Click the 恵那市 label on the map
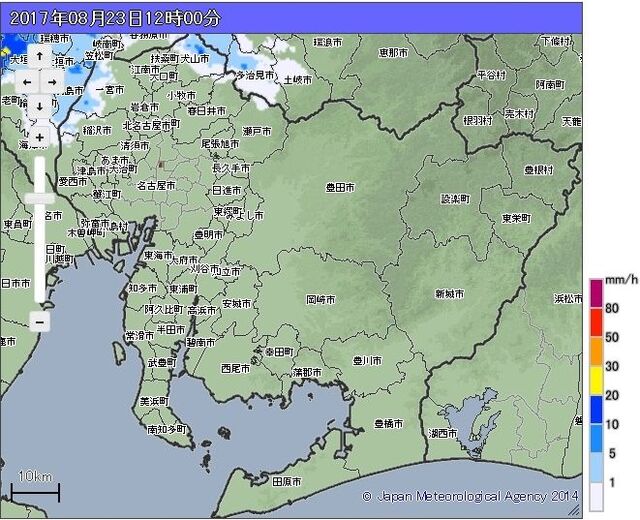The height and width of the screenshot is (520, 640). [393, 52]
